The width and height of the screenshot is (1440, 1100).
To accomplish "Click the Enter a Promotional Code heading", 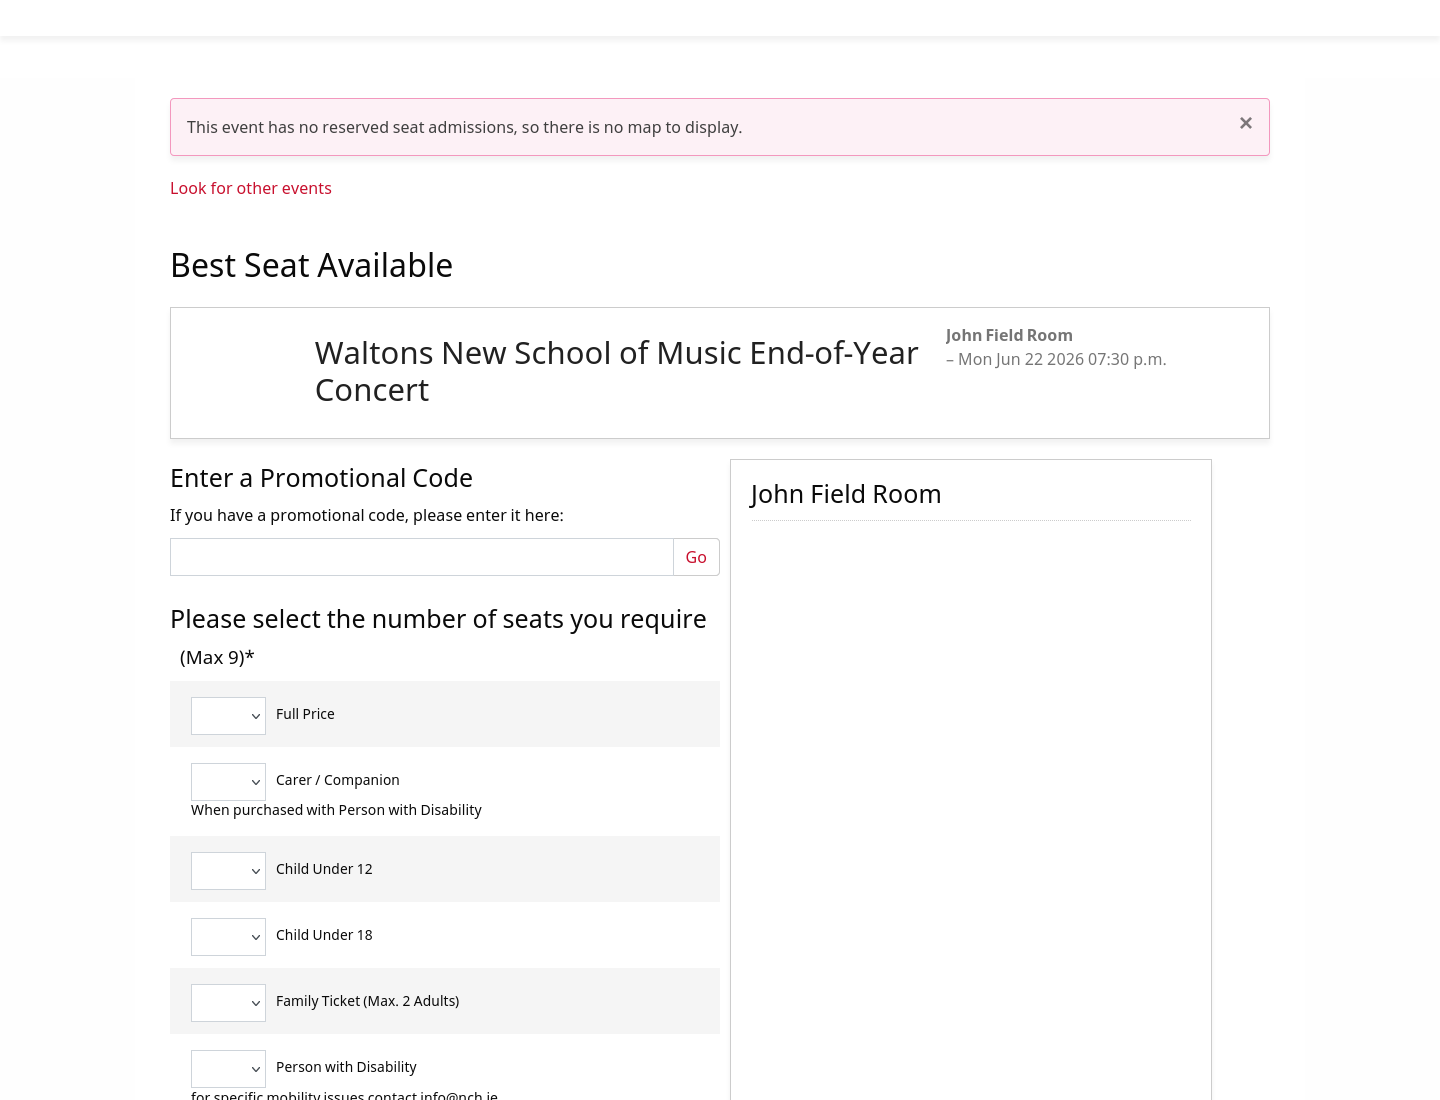I will (x=321, y=478).
